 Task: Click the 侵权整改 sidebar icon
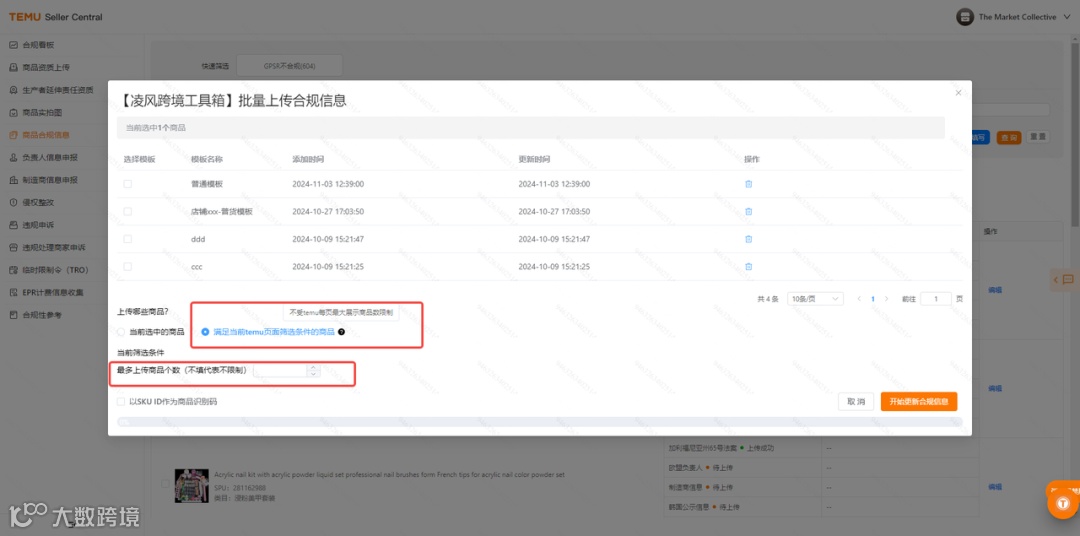[x=14, y=203]
